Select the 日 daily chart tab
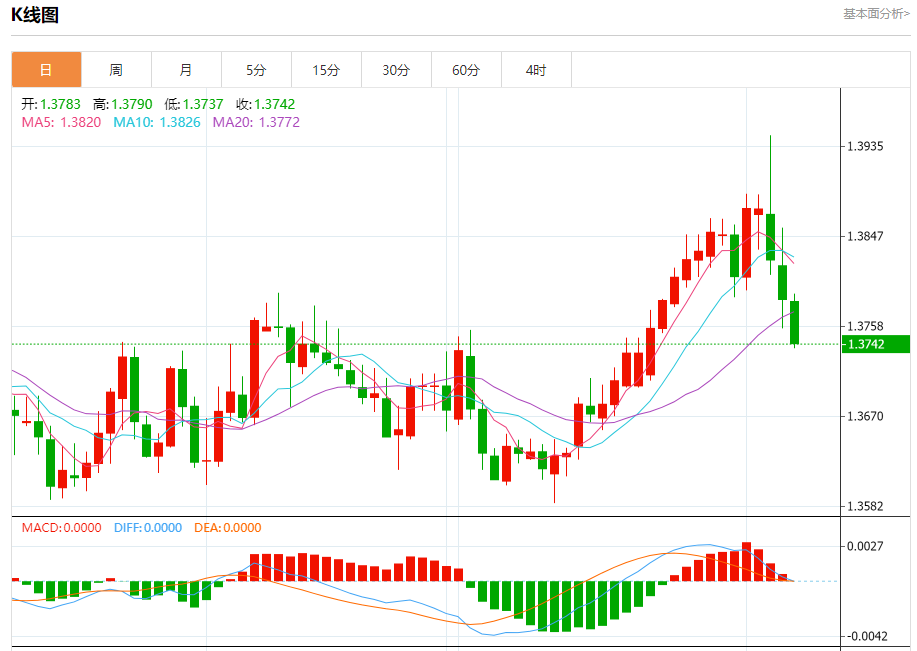 click(46, 70)
